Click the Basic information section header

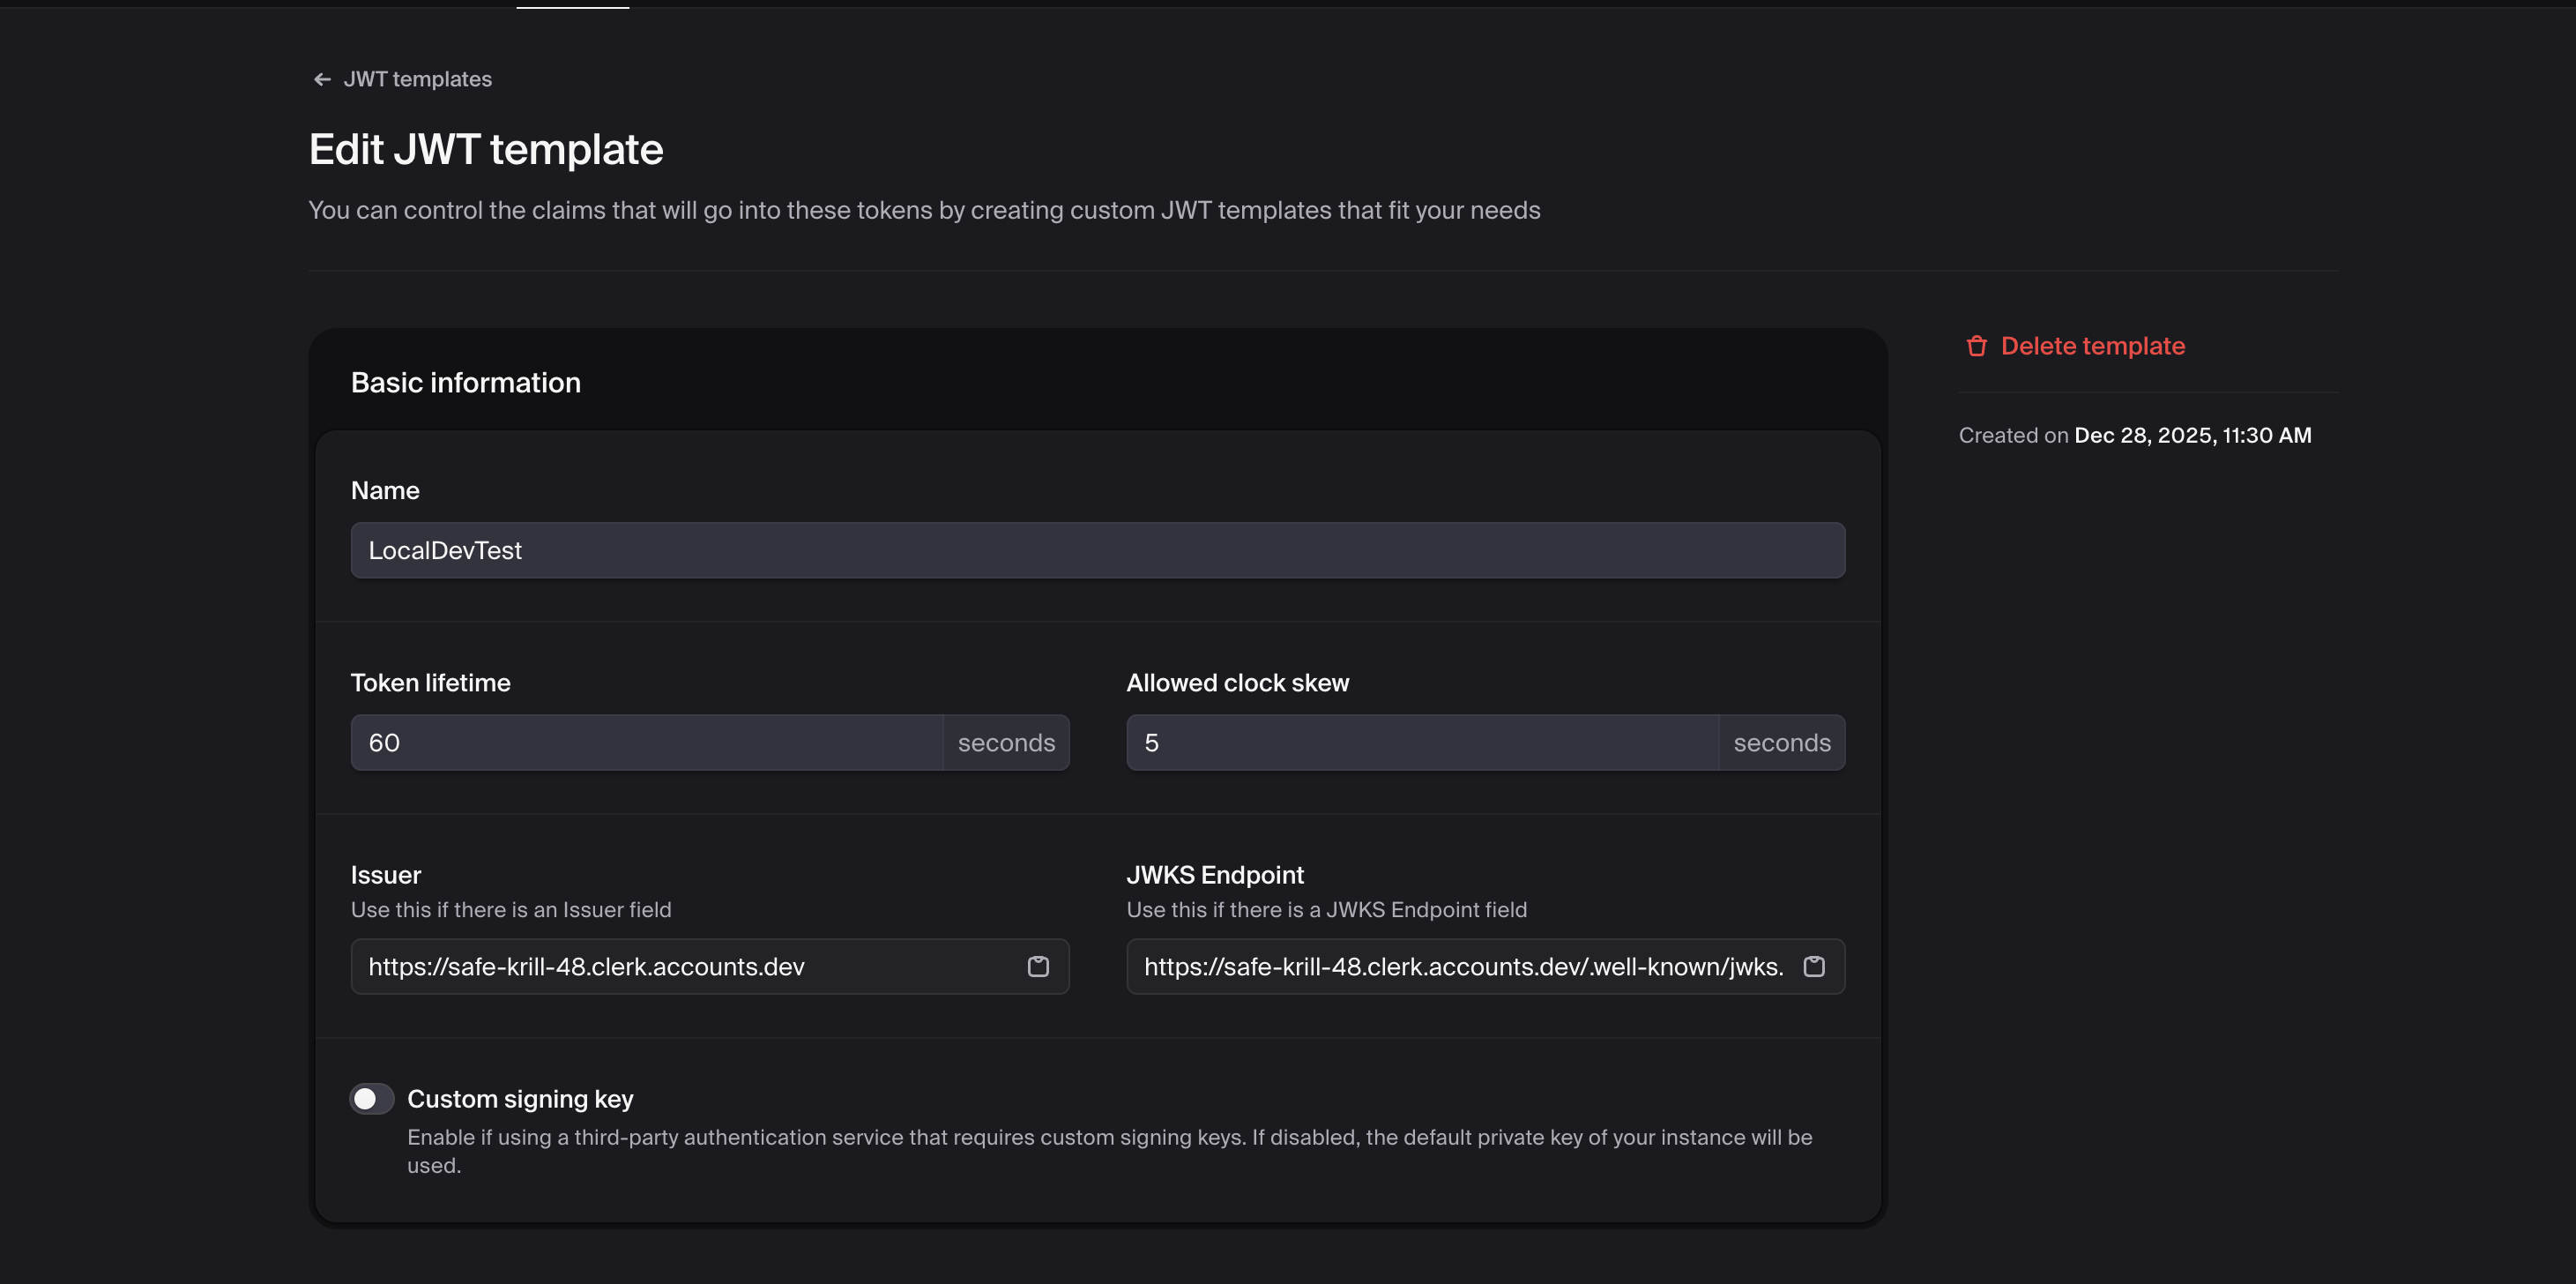pos(465,383)
